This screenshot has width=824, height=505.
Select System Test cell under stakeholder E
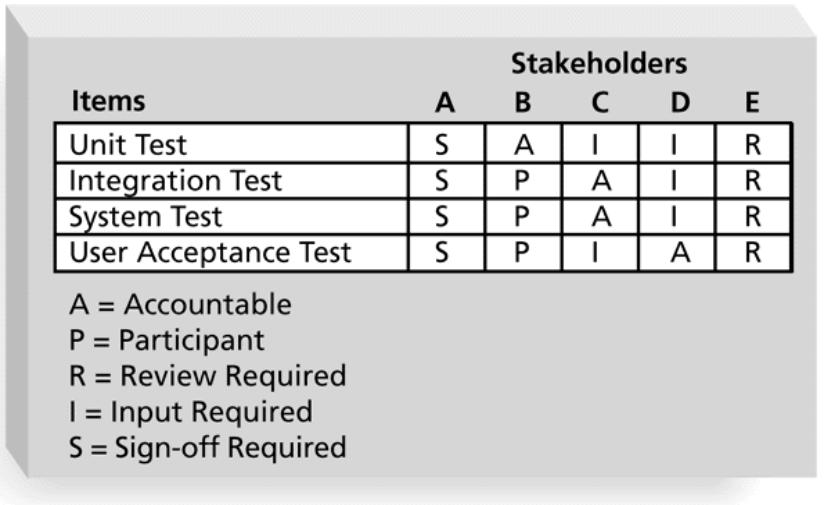point(753,217)
